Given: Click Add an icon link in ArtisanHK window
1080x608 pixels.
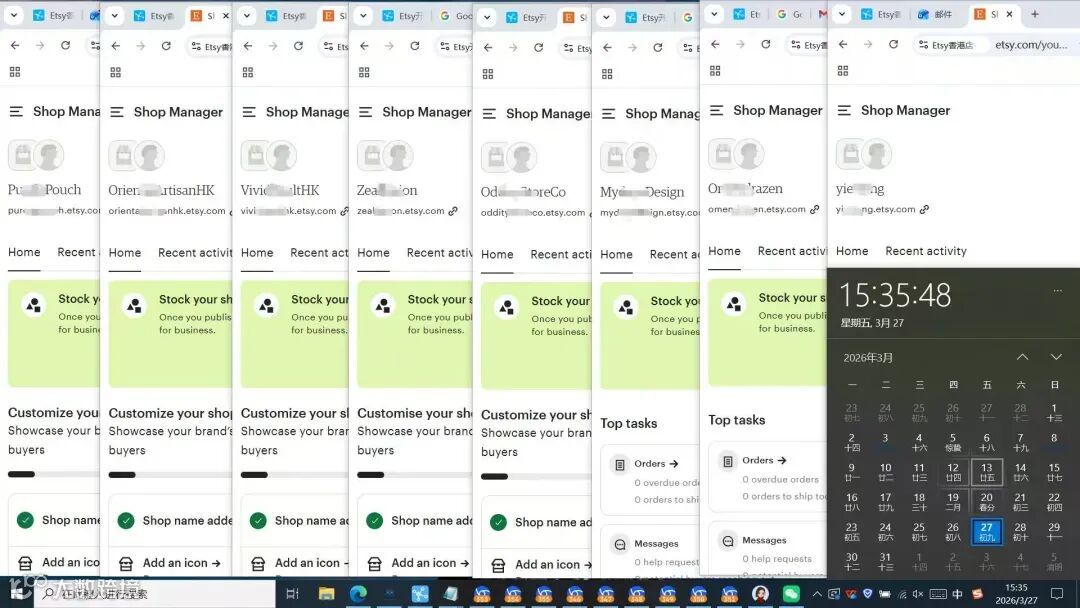Looking at the screenshot, I should (182, 563).
